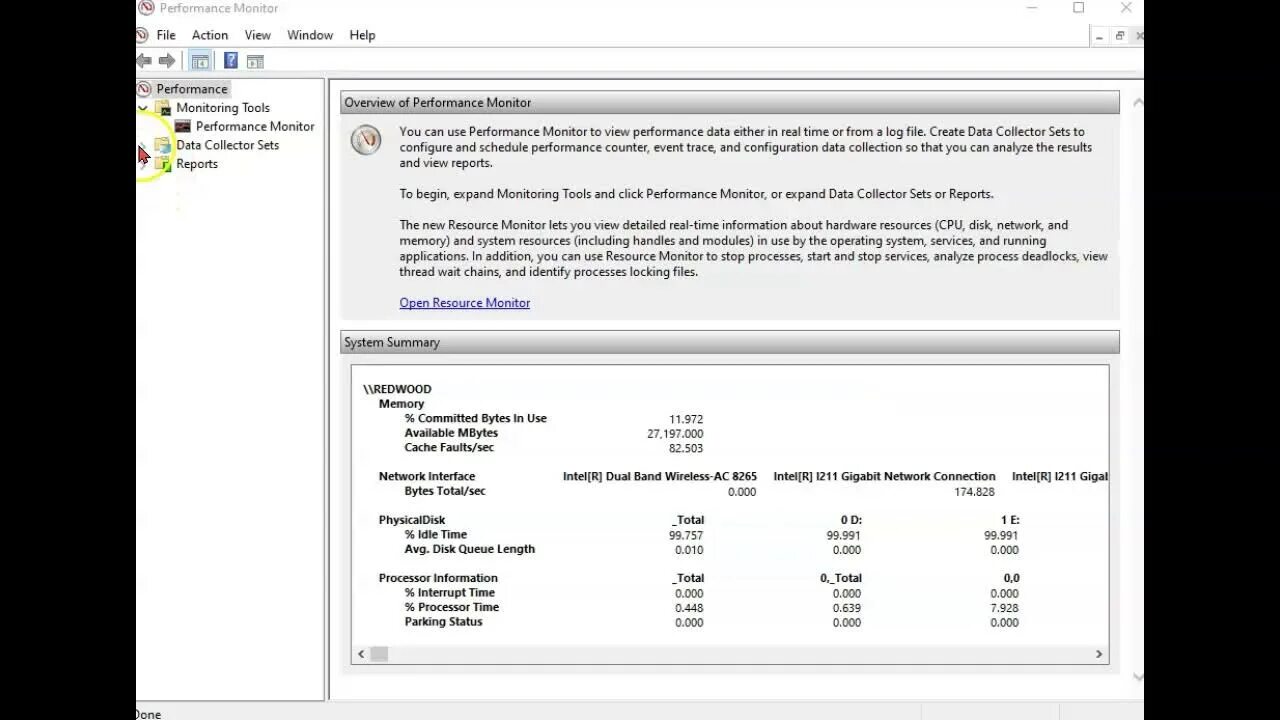This screenshot has height=720, width=1280.
Task: Click the value 0.448
Action: (689, 608)
